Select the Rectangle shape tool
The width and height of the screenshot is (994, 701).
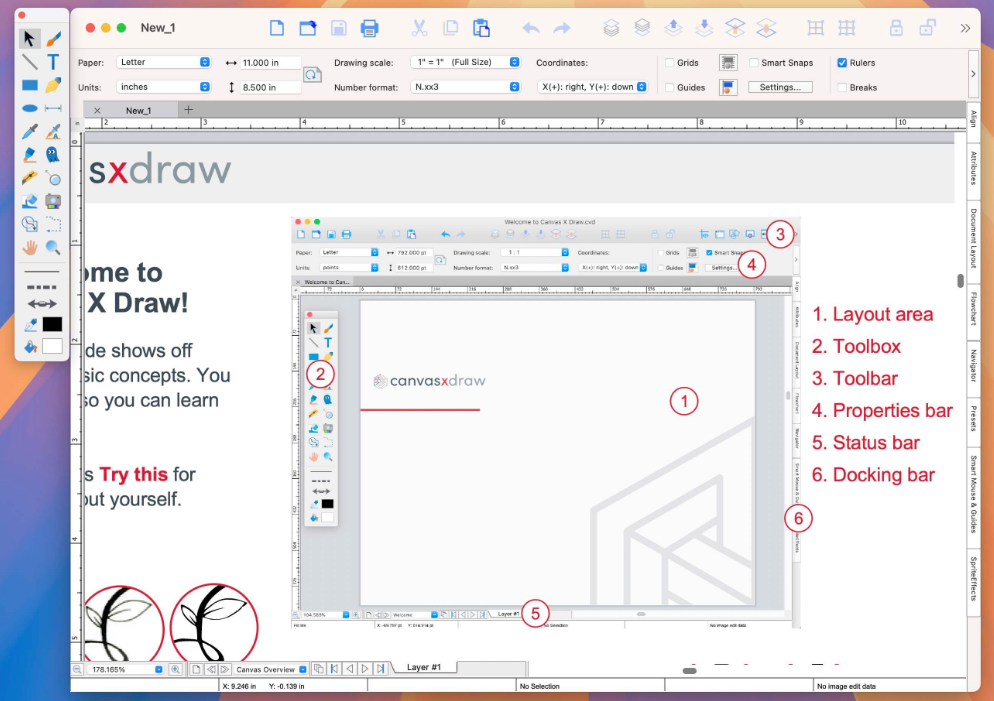click(30, 85)
